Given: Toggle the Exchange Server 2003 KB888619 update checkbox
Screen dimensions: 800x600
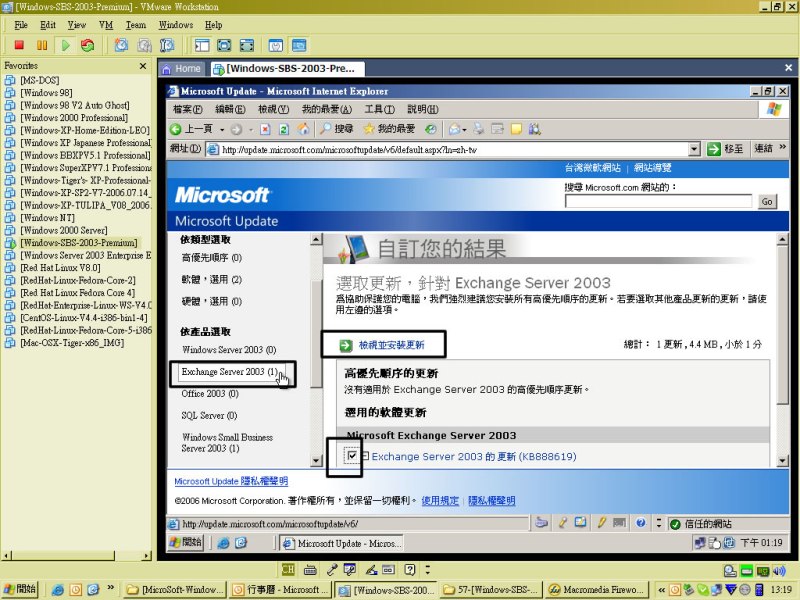Looking at the screenshot, I should pyautogui.click(x=352, y=455).
